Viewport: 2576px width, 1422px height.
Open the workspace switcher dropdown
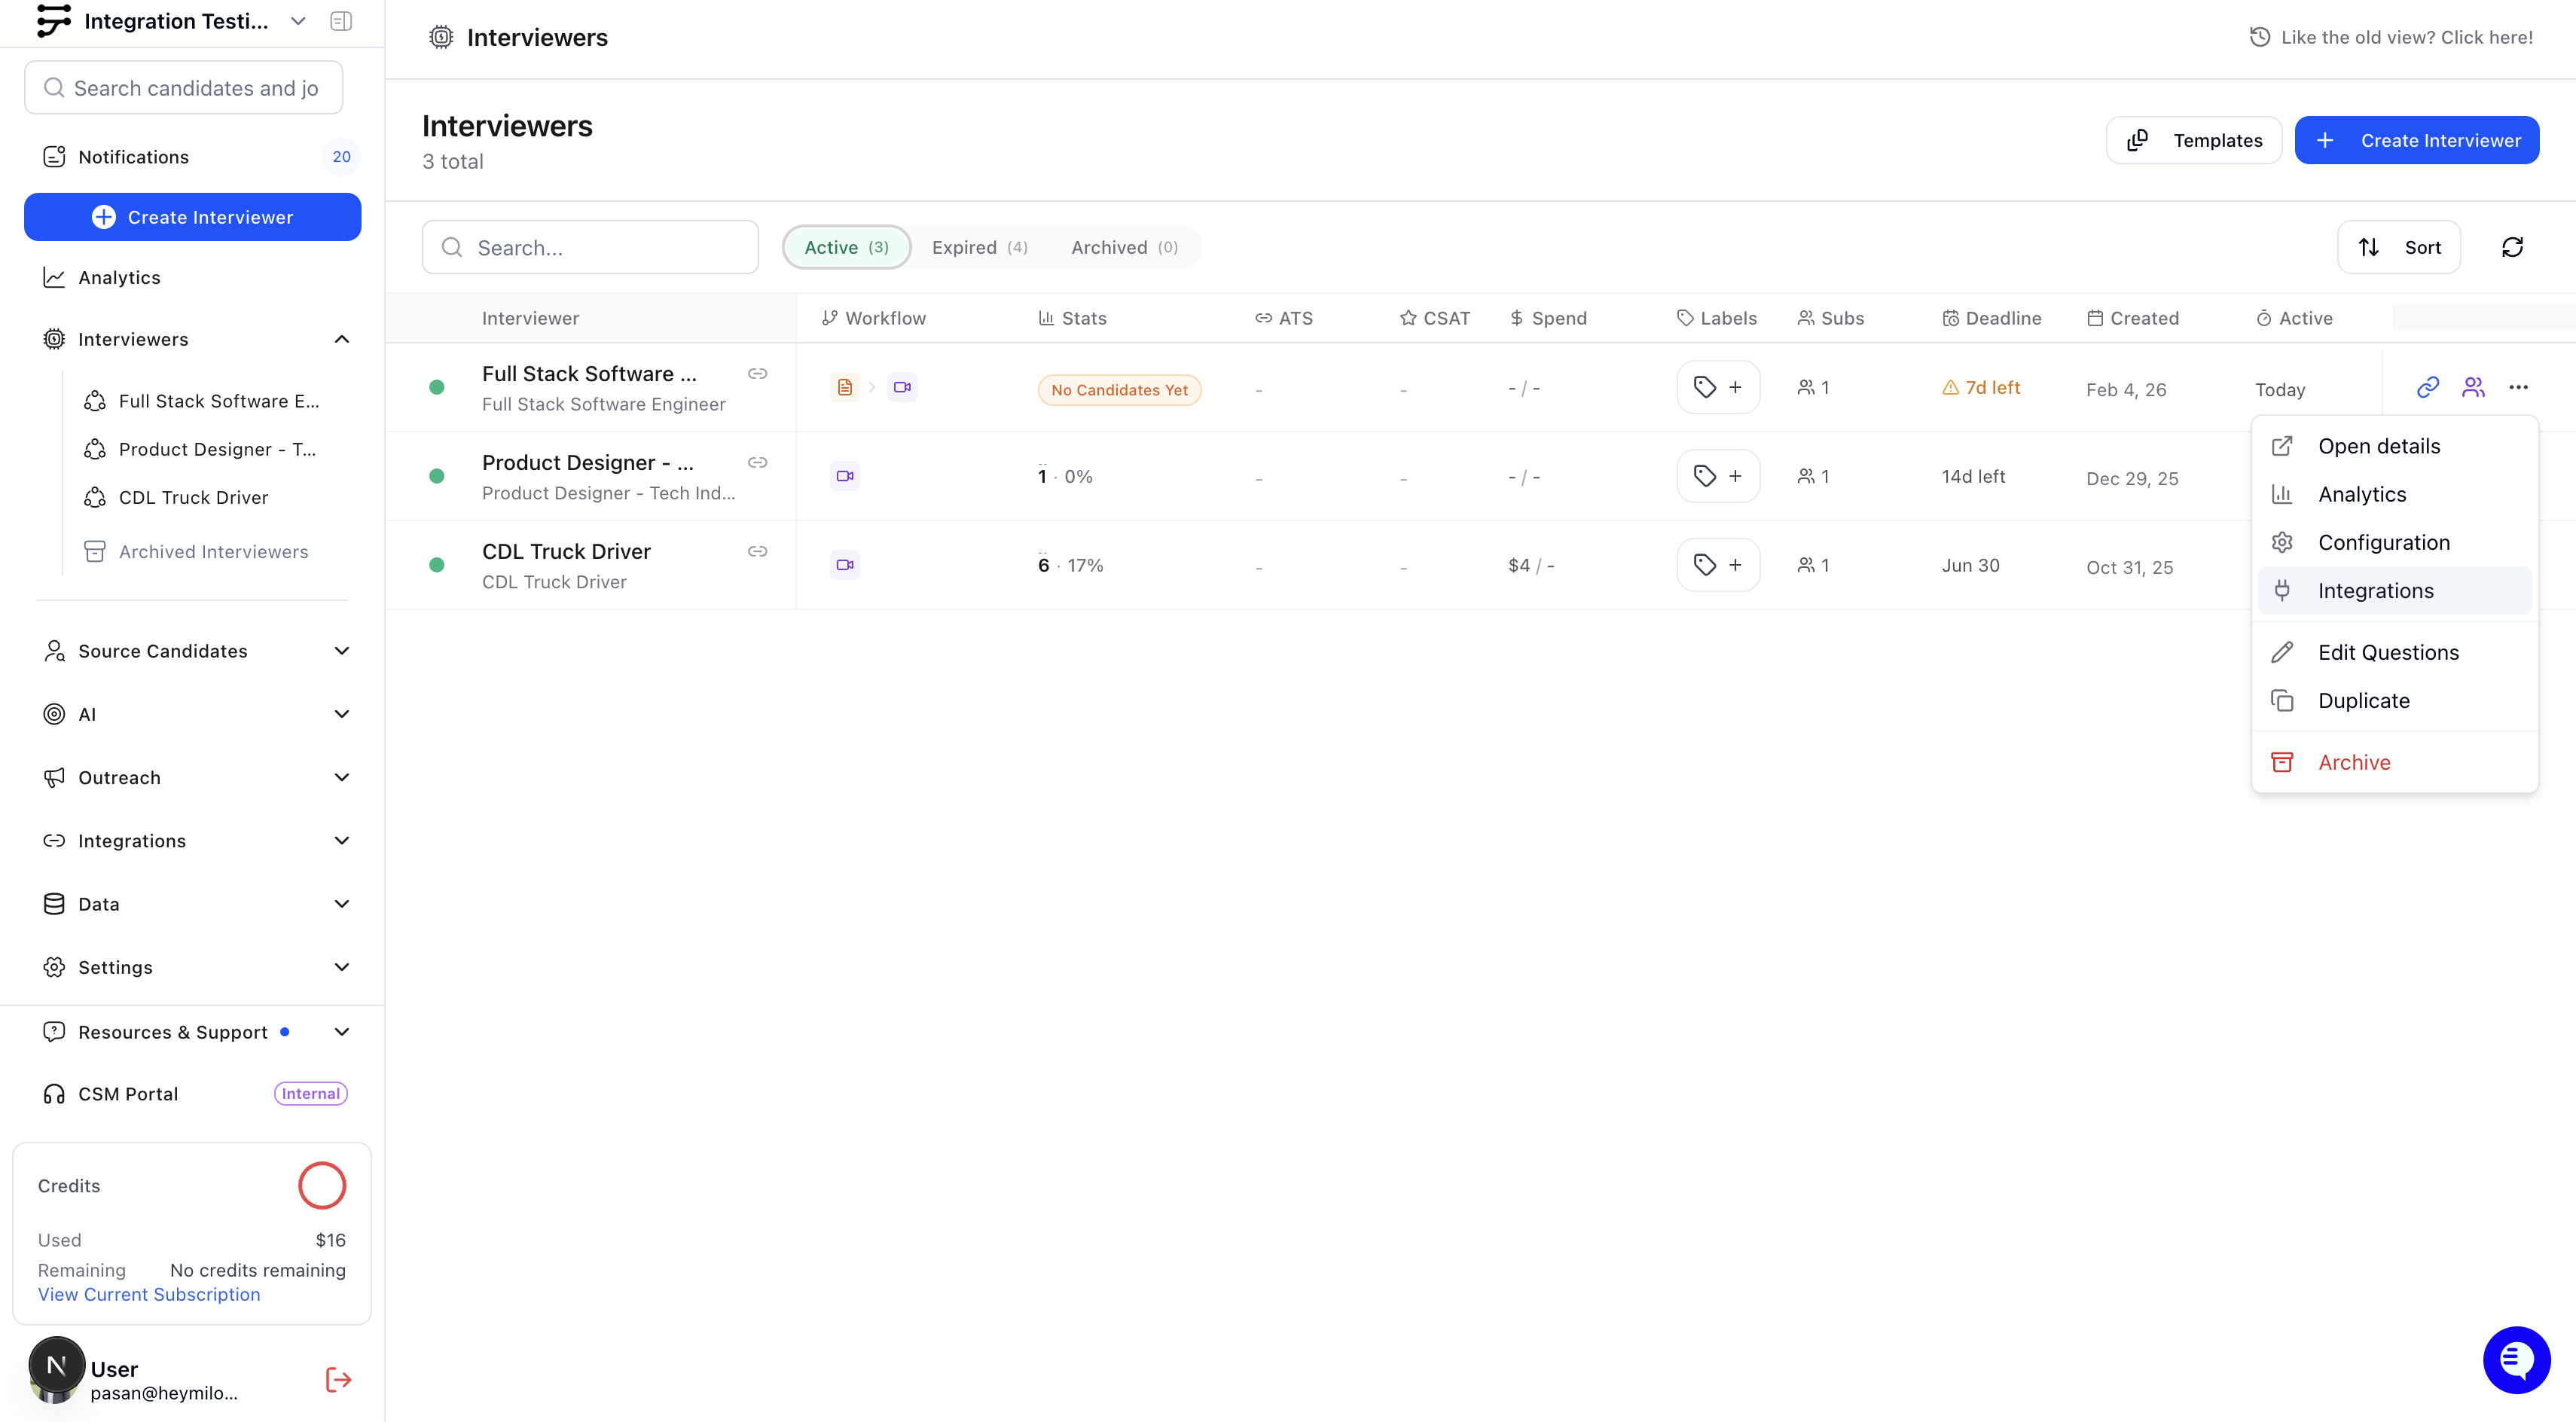[298, 21]
